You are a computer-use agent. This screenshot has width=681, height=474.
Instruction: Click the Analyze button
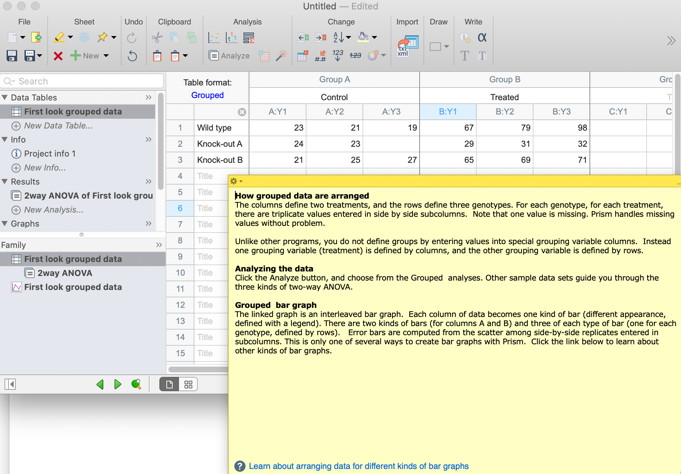point(229,56)
